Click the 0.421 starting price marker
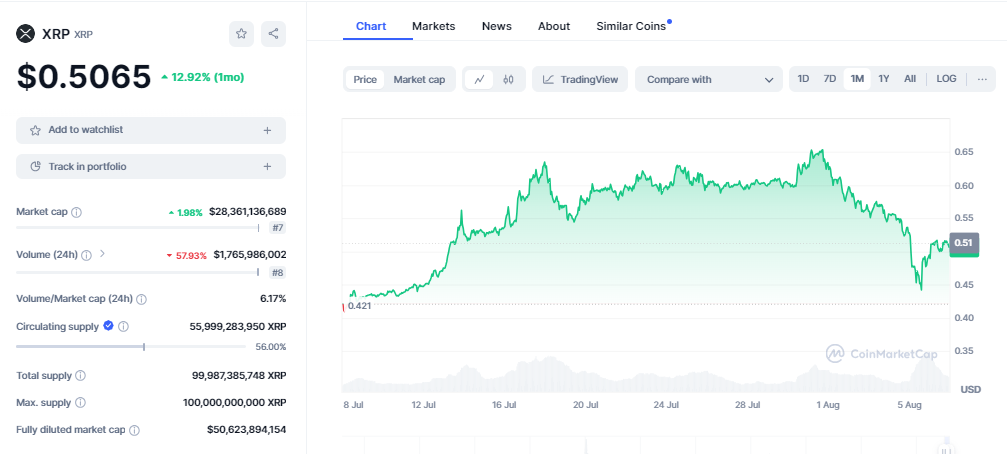 point(360,306)
